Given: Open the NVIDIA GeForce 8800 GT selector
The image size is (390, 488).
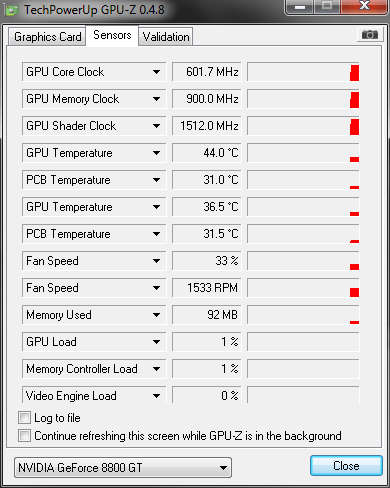Looking at the screenshot, I should [x=123, y=468].
